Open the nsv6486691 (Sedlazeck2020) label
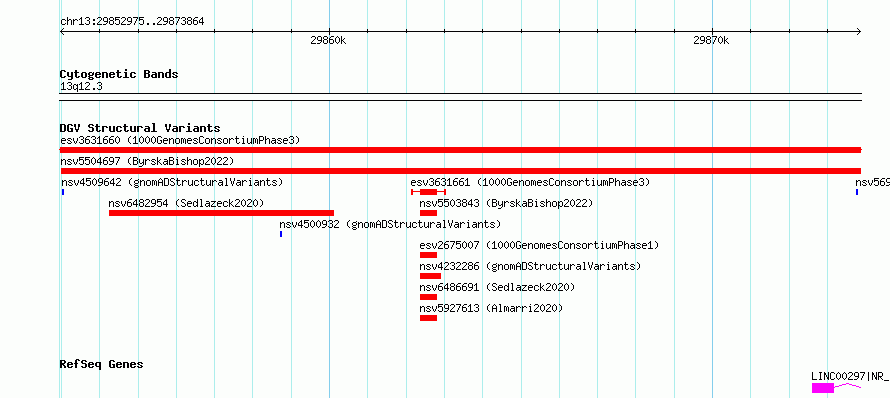 [497, 287]
